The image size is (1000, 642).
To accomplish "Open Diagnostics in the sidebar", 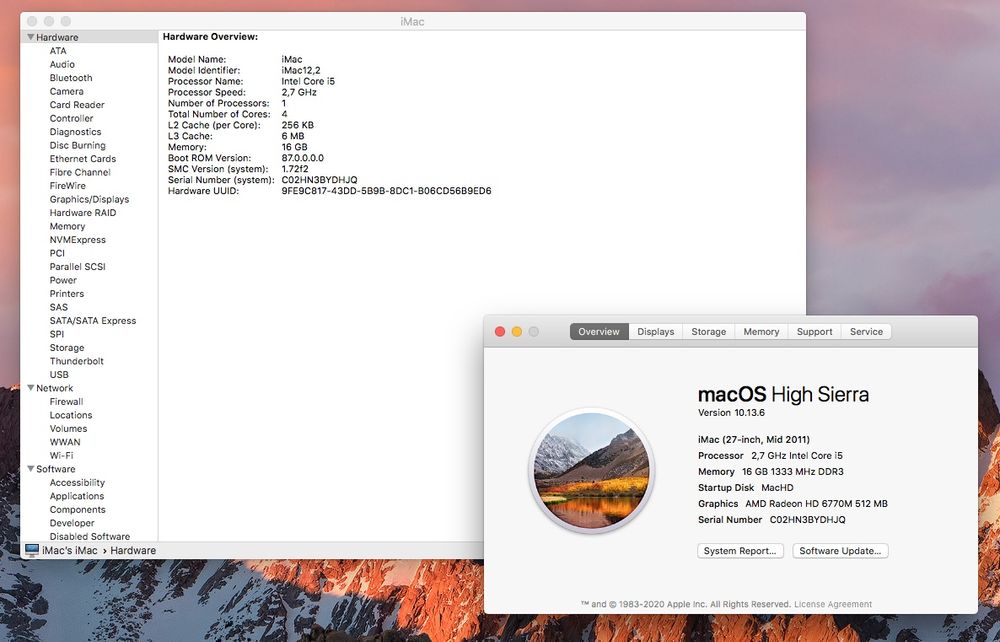I will [x=75, y=132].
